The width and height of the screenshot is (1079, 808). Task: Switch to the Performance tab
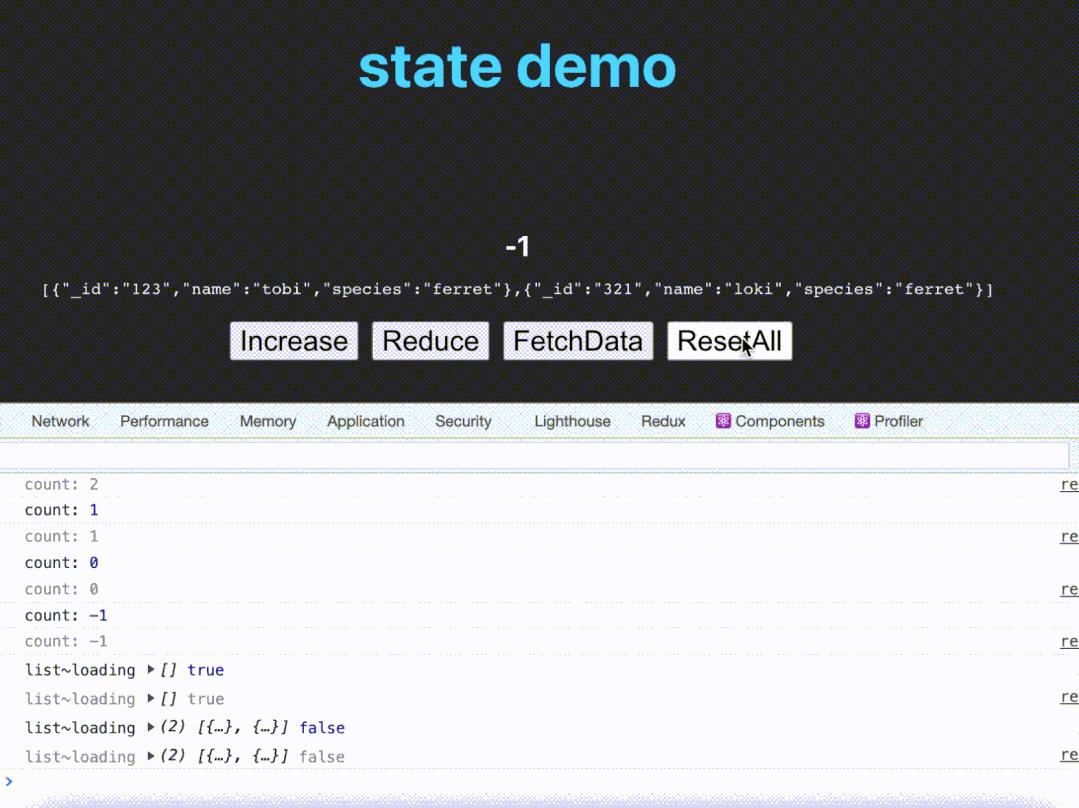point(164,421)
